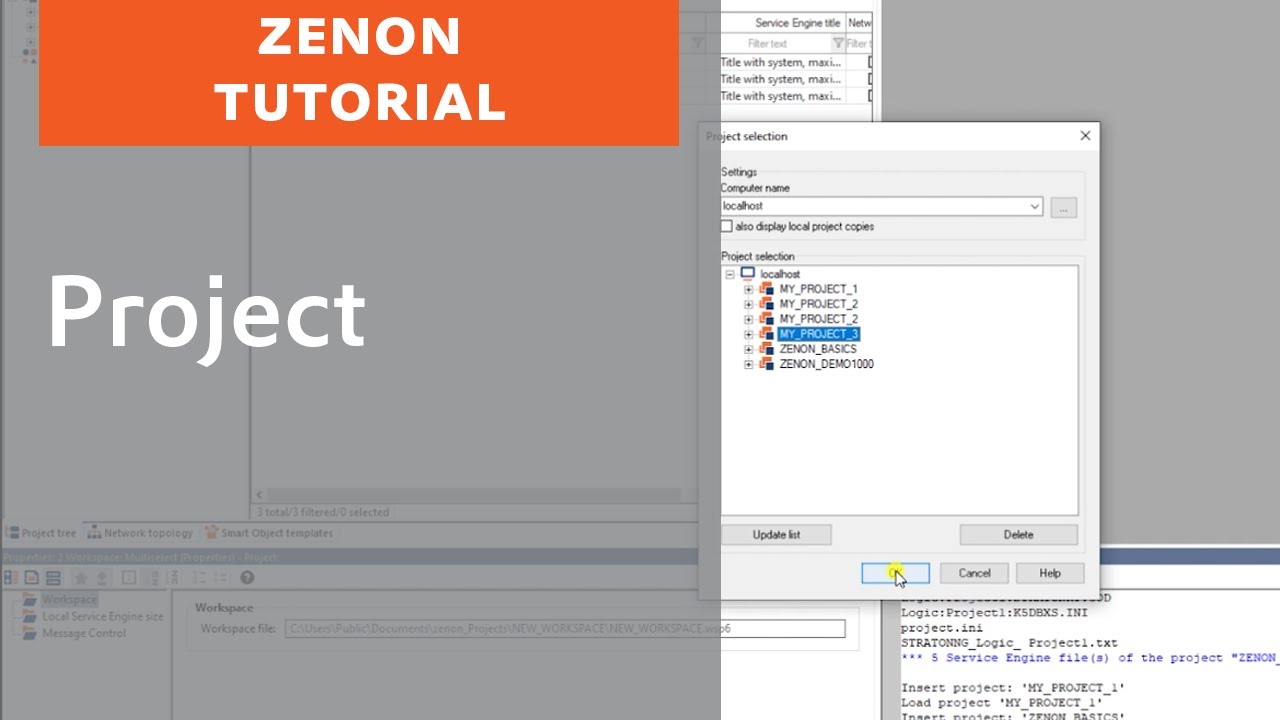Click the first view-mode icon in properties toolbar
This screenshot has height=720, width=1280.
click(11, 577)
